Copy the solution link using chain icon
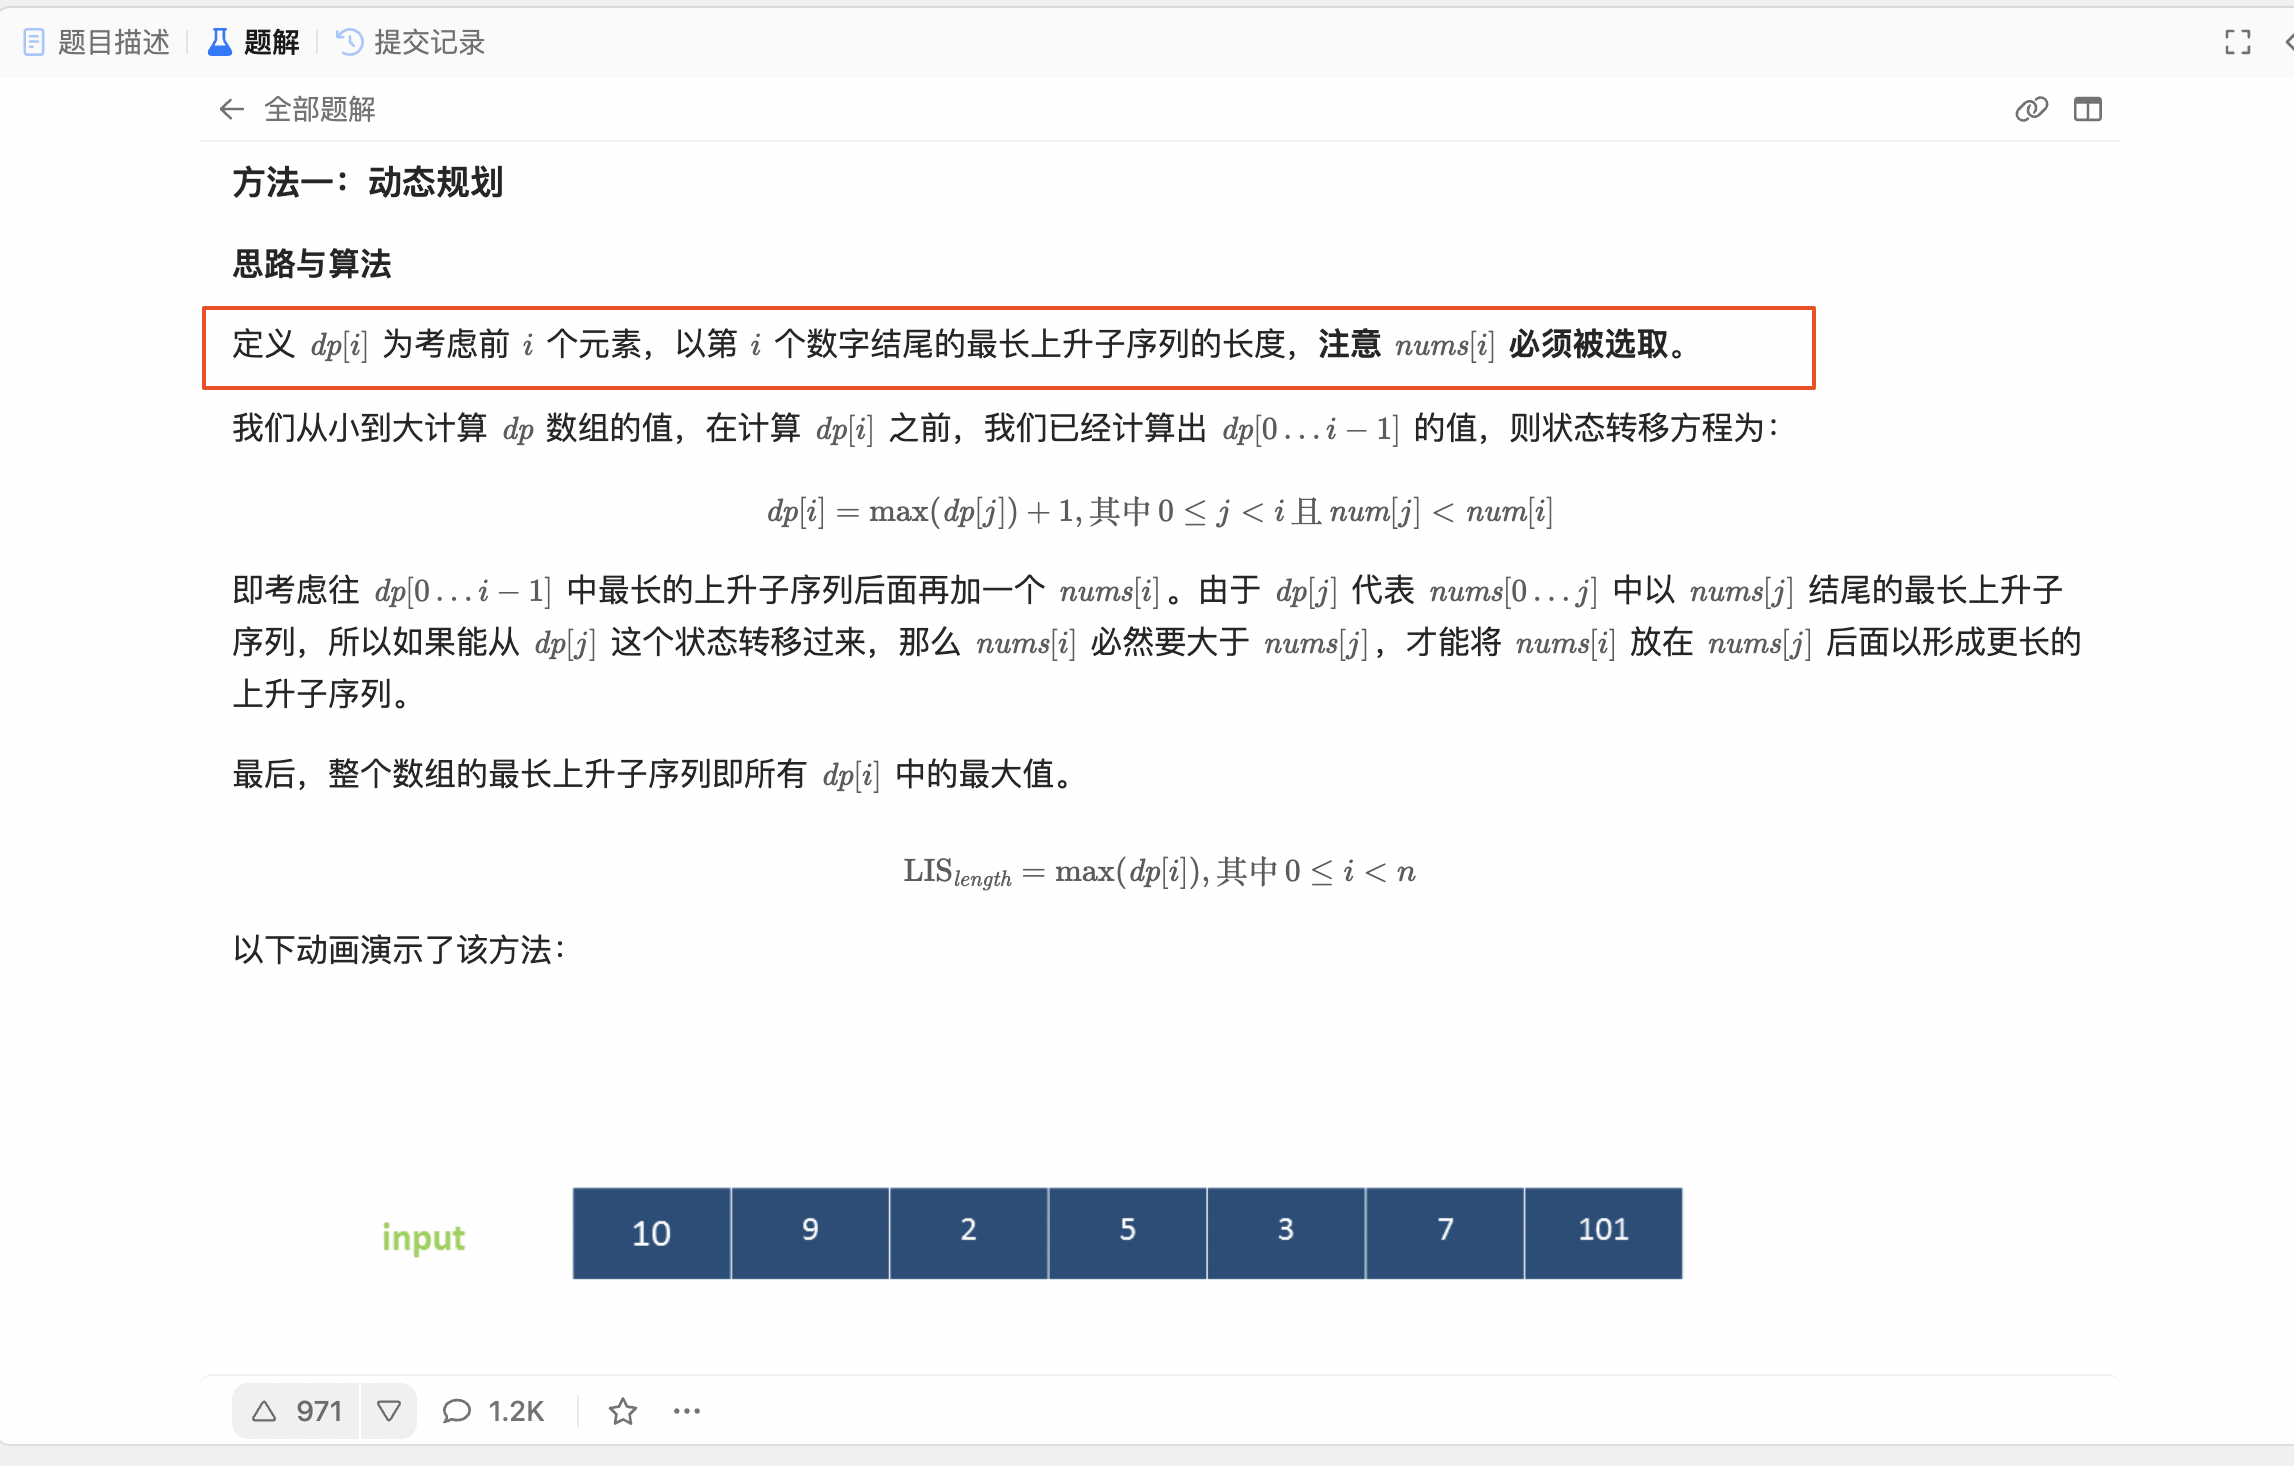Viewport: 2294px width, 1466px height. pos(2030,110)
